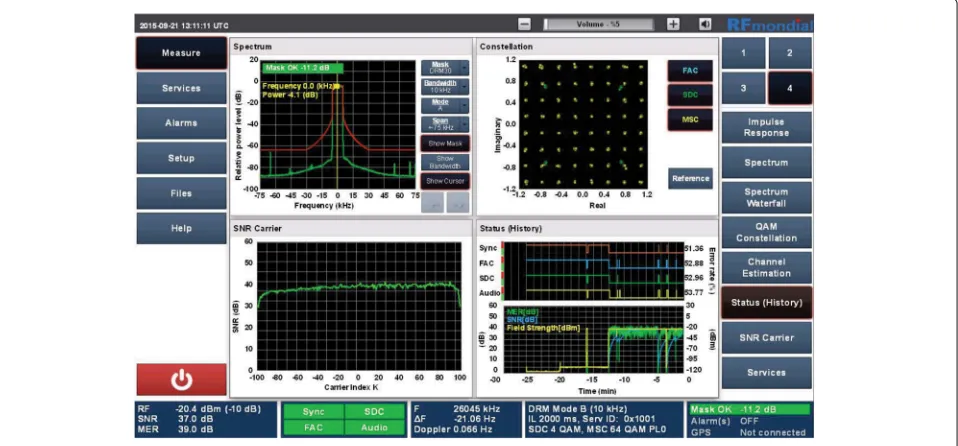Click the red power button

click(181, 379)
